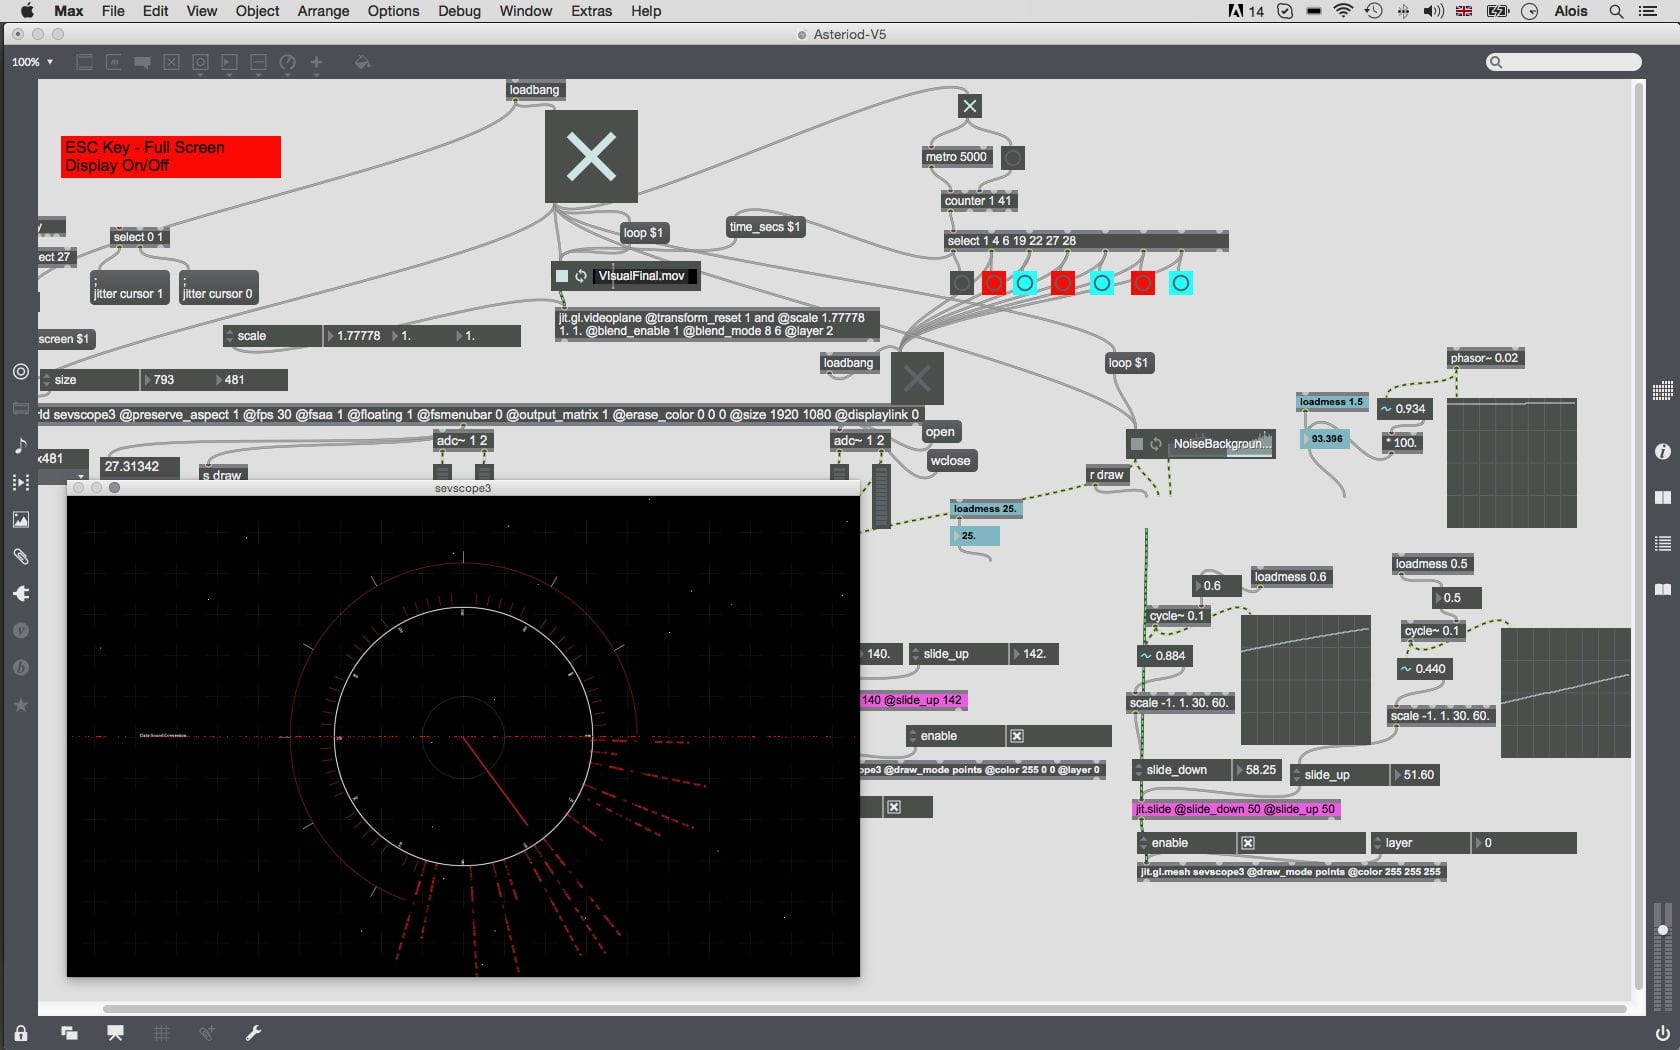Toggle the small X above metro 5000
This screenshot has width=1680, height=1050.
(x=969, y=106)
